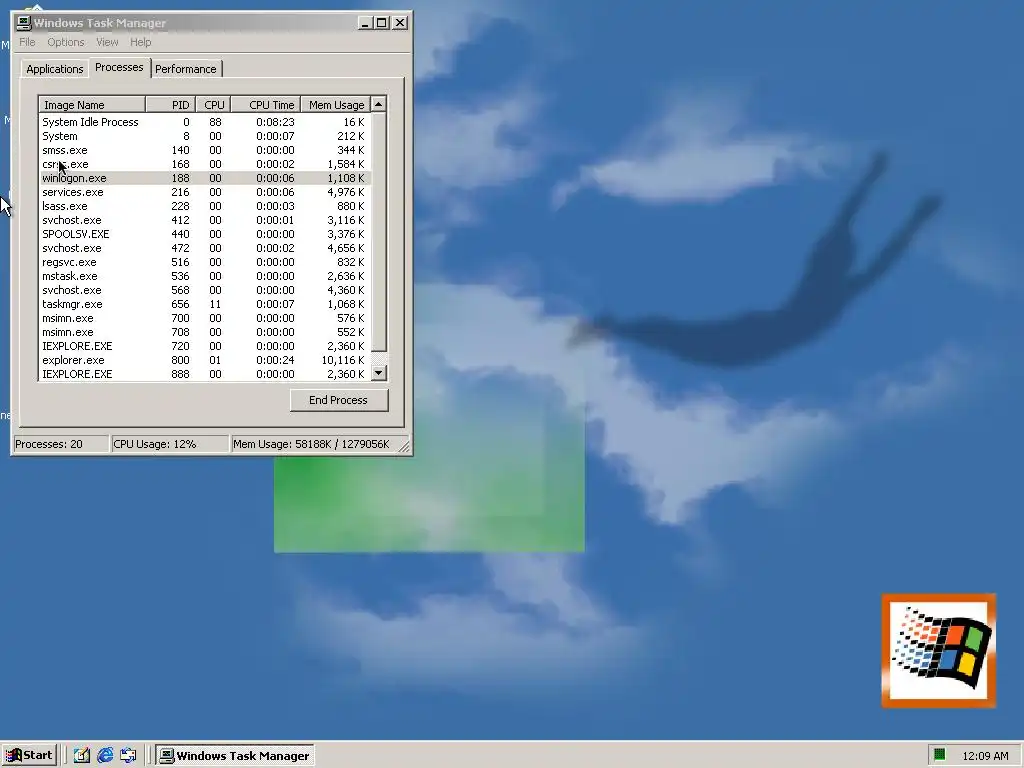Select the mstask.exe process
The image size is (1024, 768).
[x=204, y=276]
